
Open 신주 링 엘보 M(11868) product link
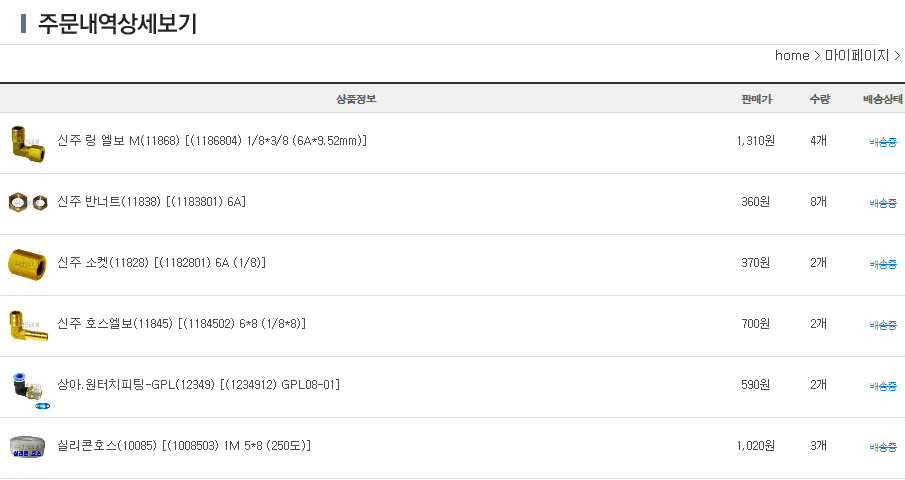coord(212,141)
